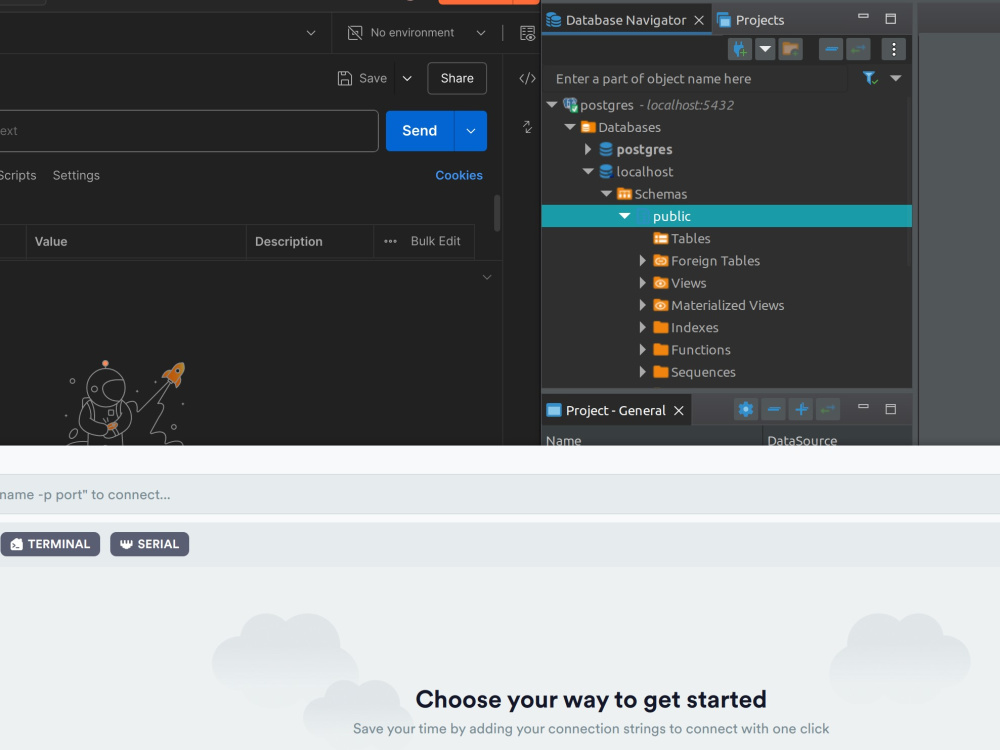Focus the ssh connection command input
Screen dimensions: 1000x750
[500, 494]
